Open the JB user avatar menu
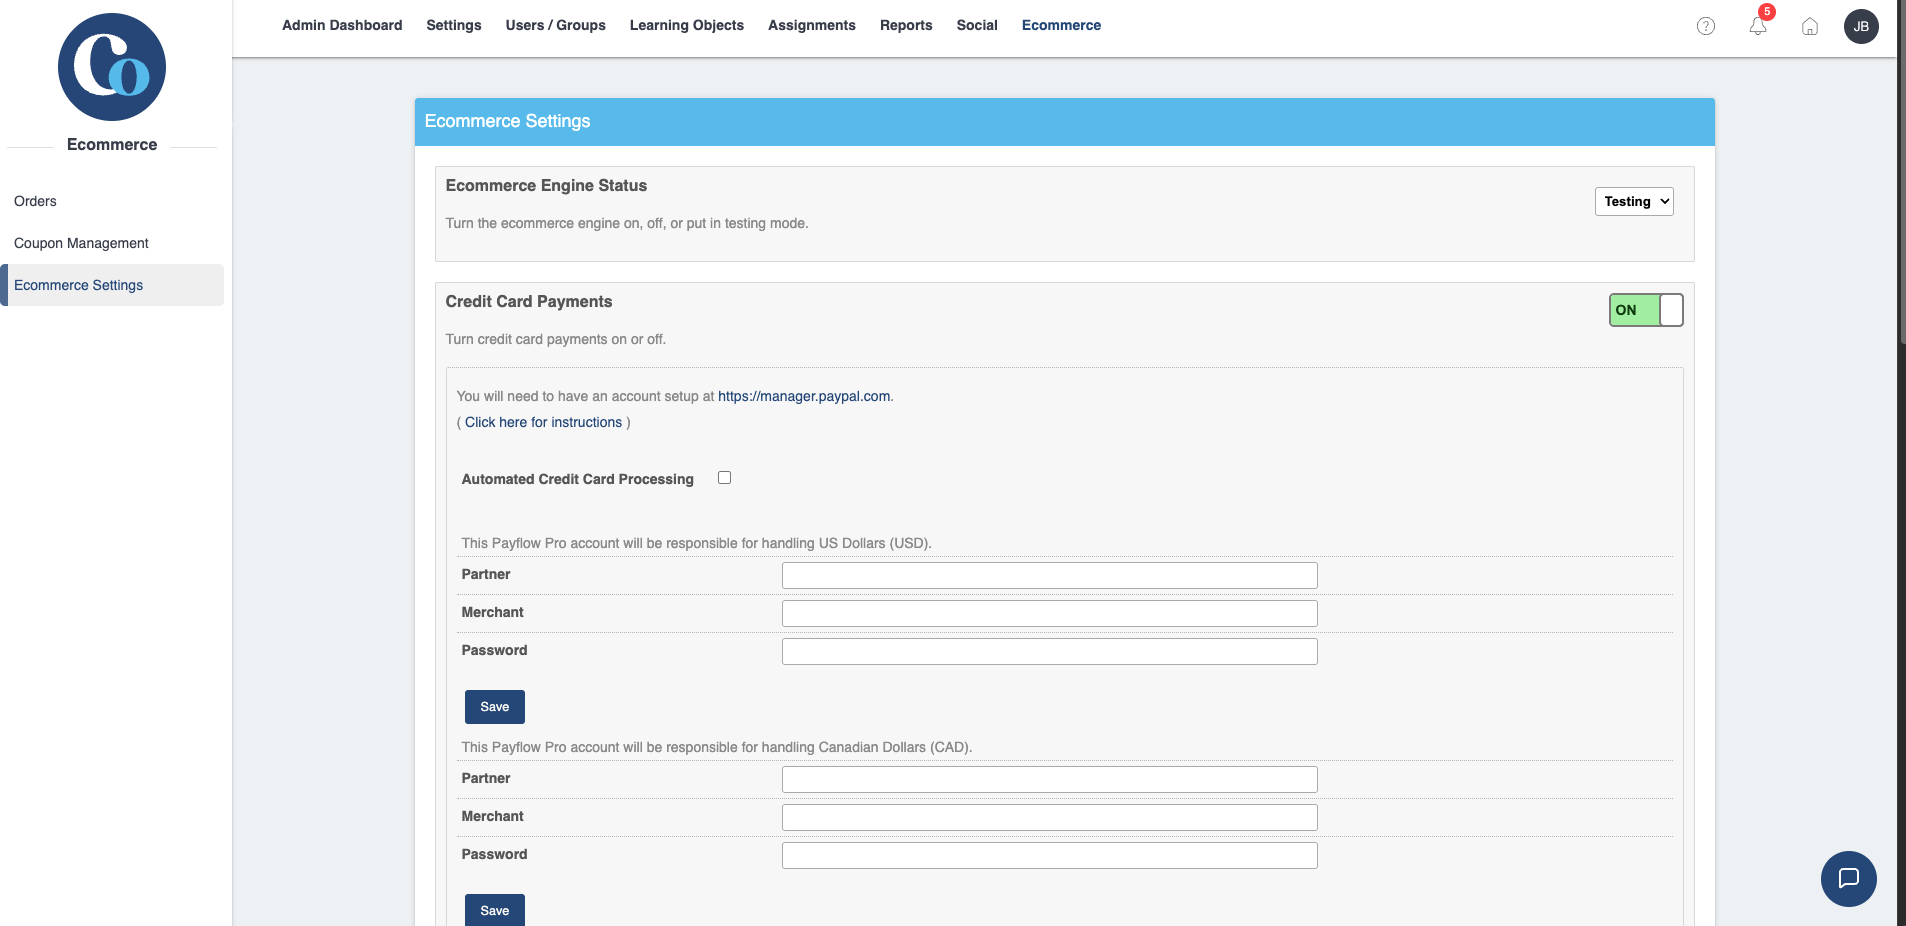 (1861, 26)
